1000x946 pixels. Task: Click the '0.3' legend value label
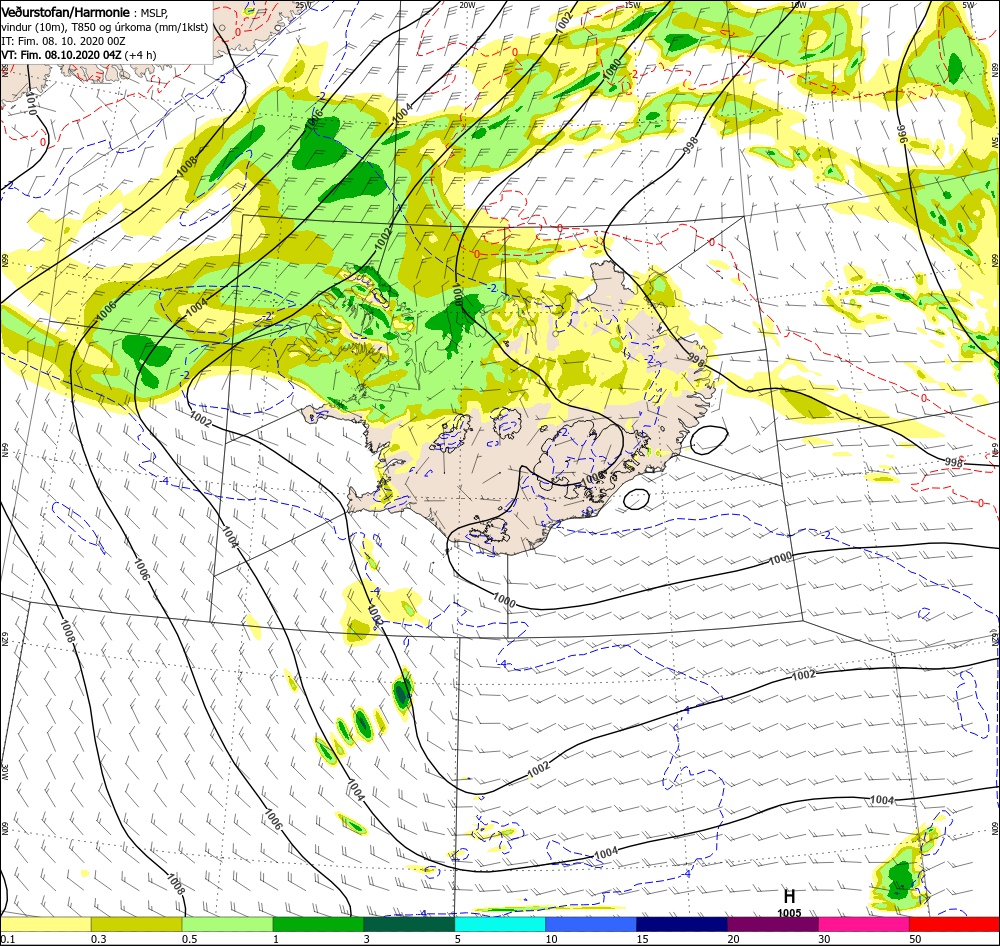[98, 938]
